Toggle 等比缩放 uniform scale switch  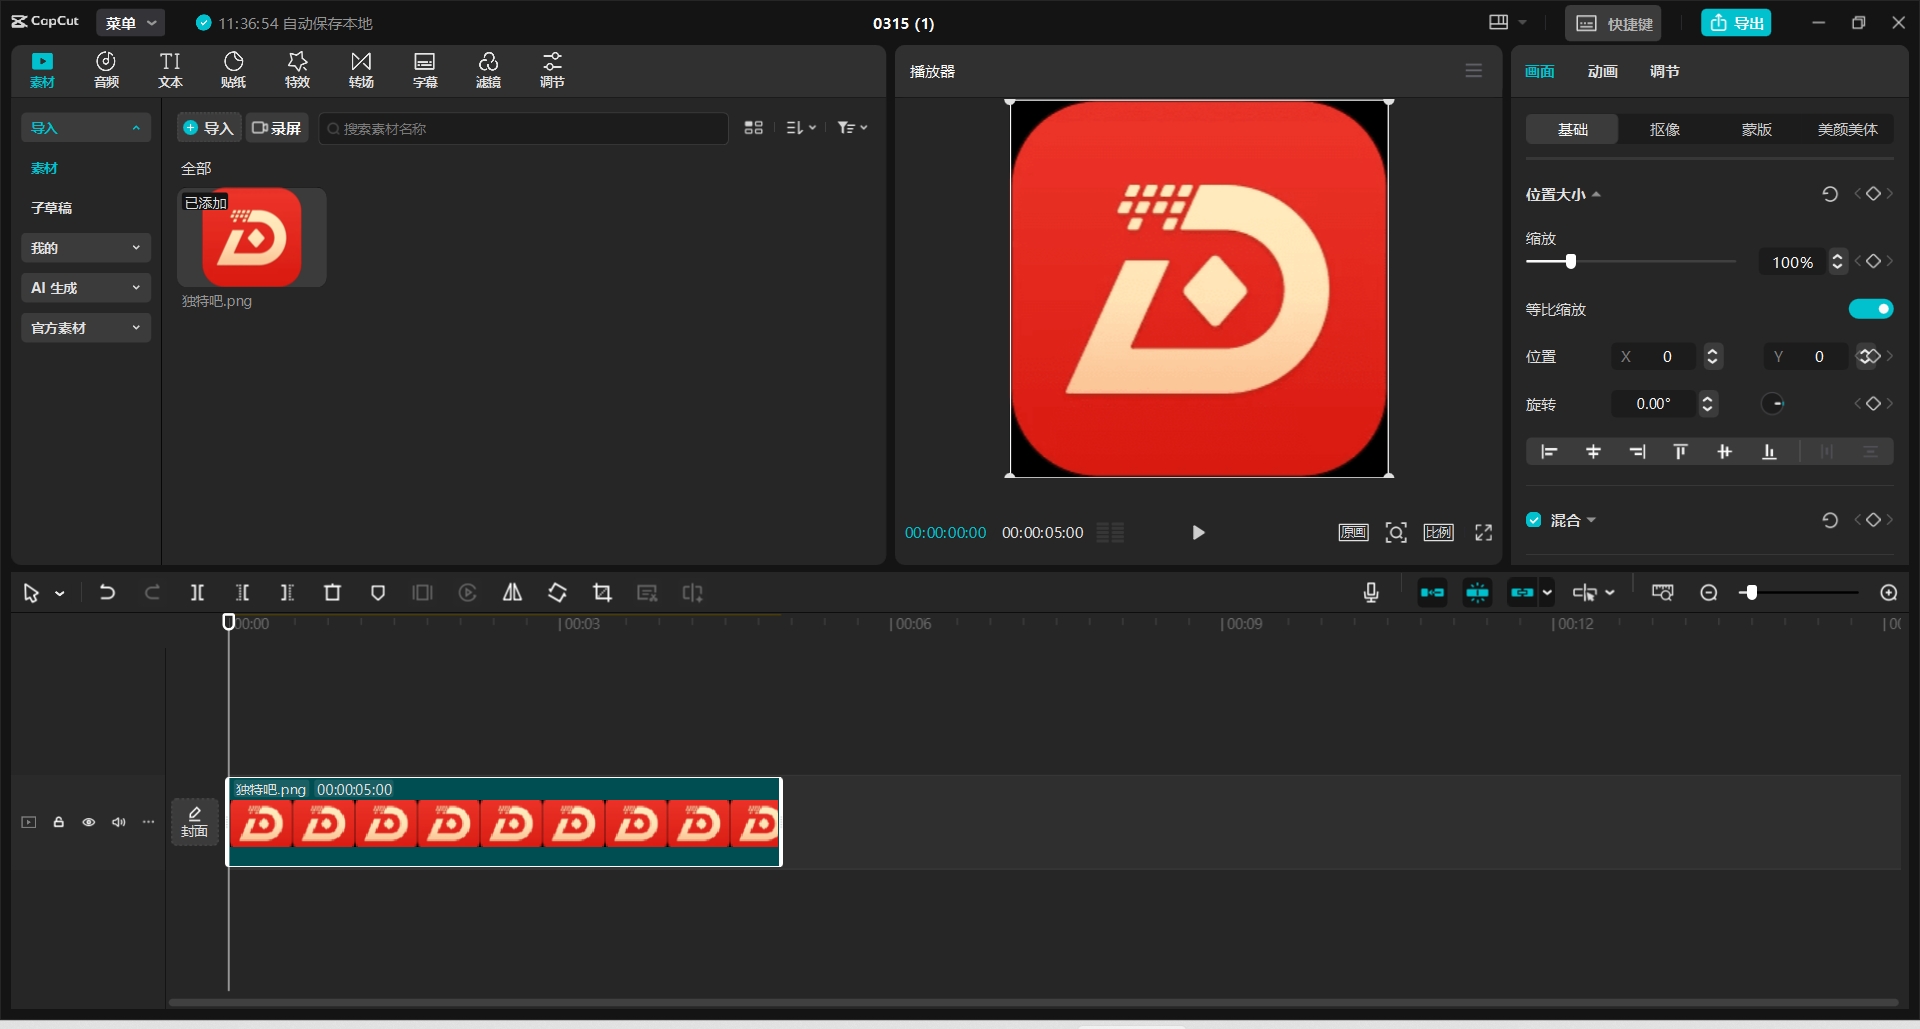(1871, 309)
